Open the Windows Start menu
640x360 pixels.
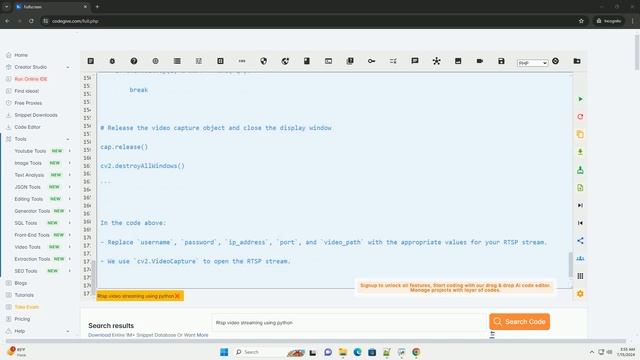tap(224, 352)
